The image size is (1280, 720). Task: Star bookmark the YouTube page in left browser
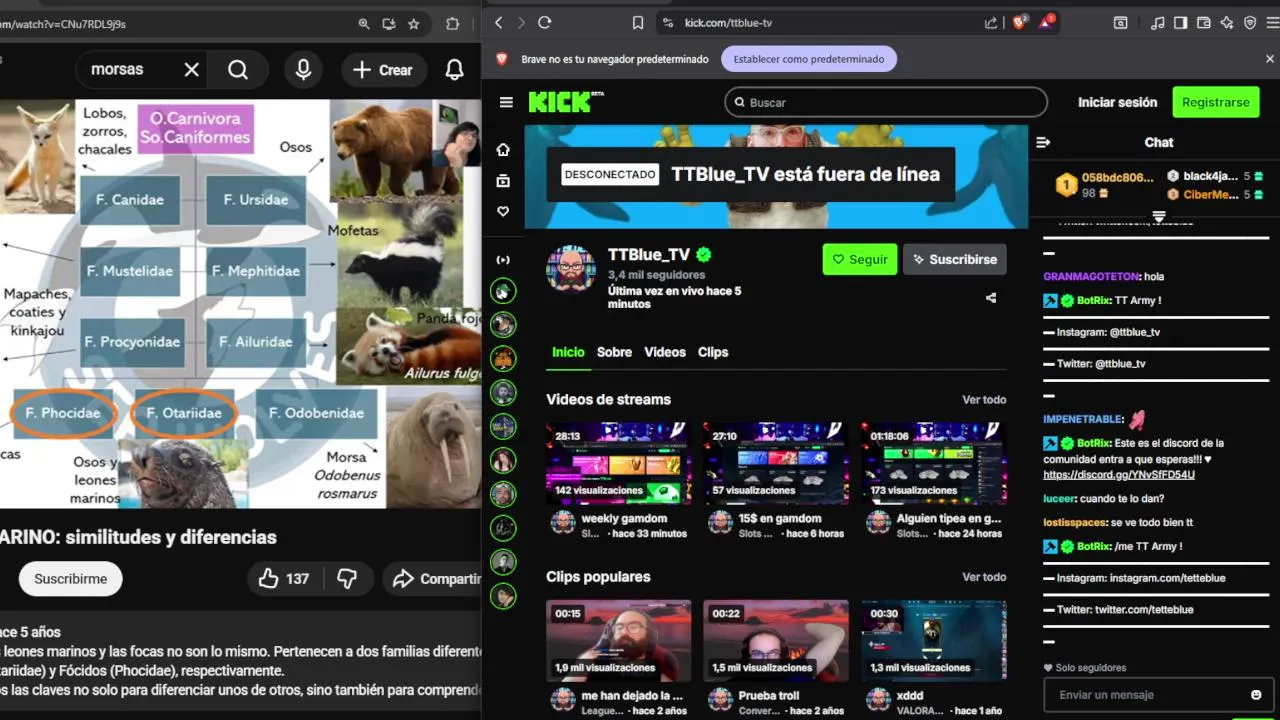(414, 24)
